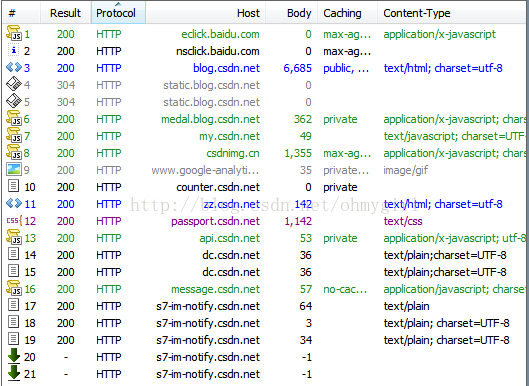
Task: Click the Protocol column header
Action: tap(118, 13)
